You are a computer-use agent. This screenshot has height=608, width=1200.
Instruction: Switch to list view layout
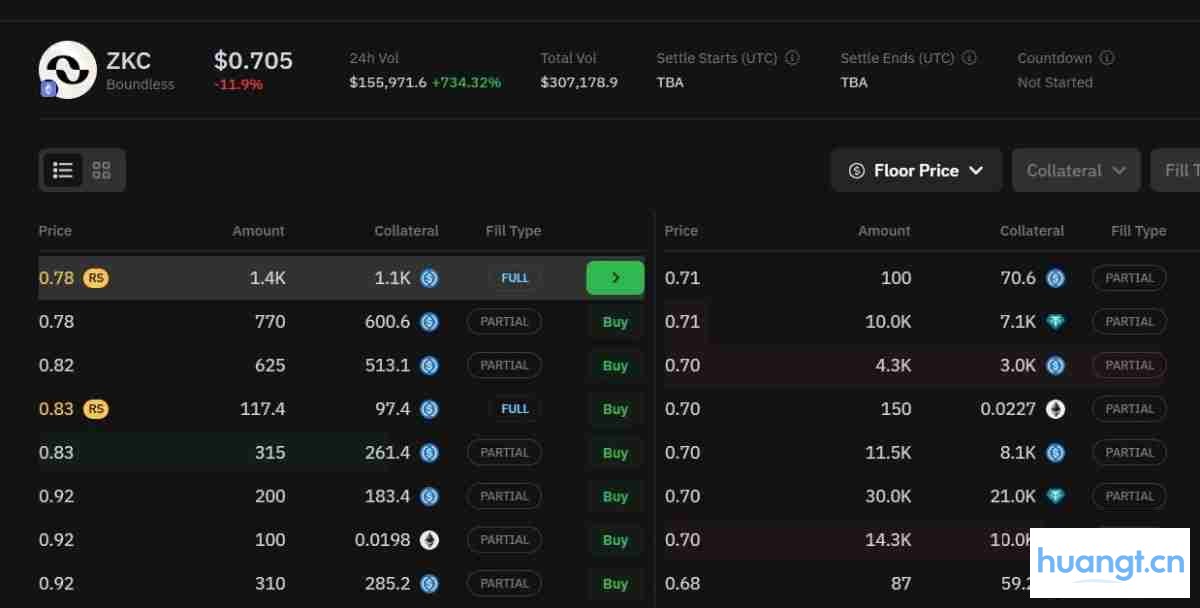(63, 170)
